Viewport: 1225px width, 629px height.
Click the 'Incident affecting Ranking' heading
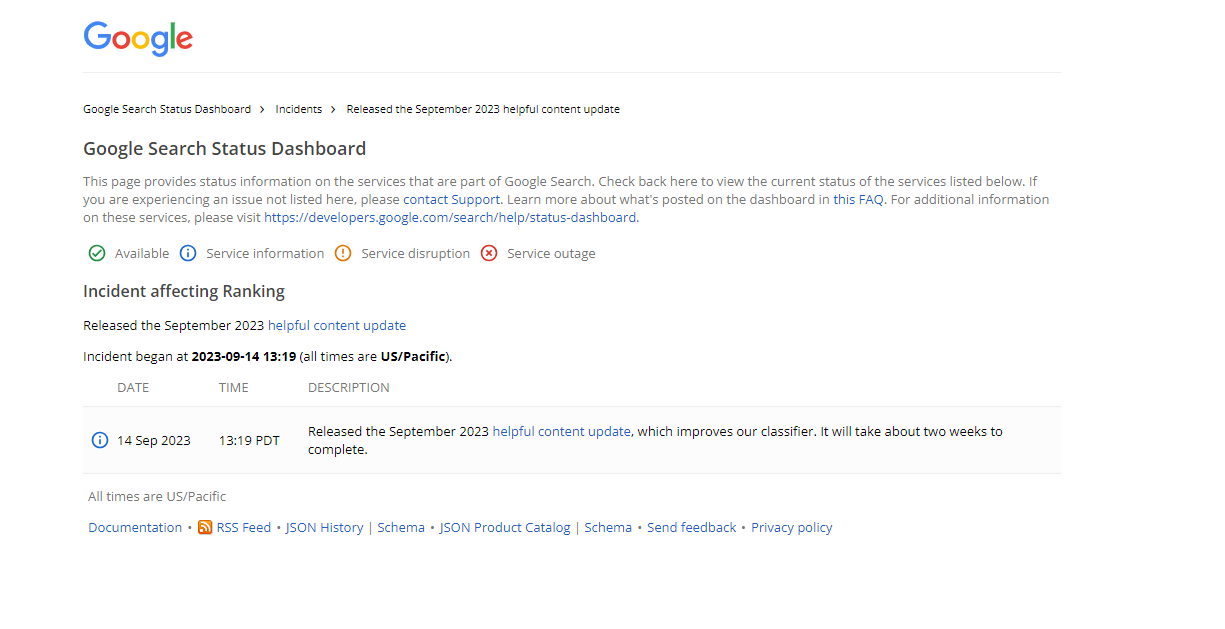pyautogui.click(x=184, y=291)
